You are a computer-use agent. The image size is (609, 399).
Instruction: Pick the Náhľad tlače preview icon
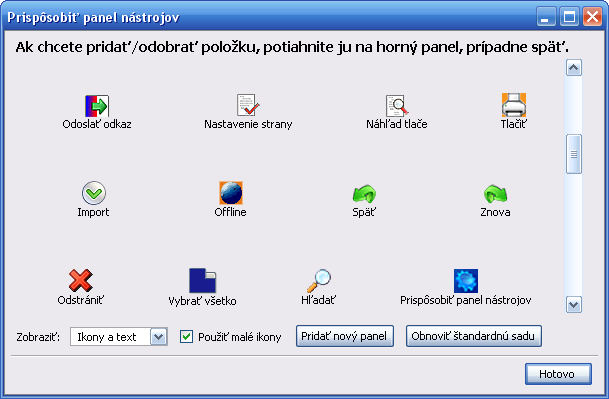click(x=397, y=106)
